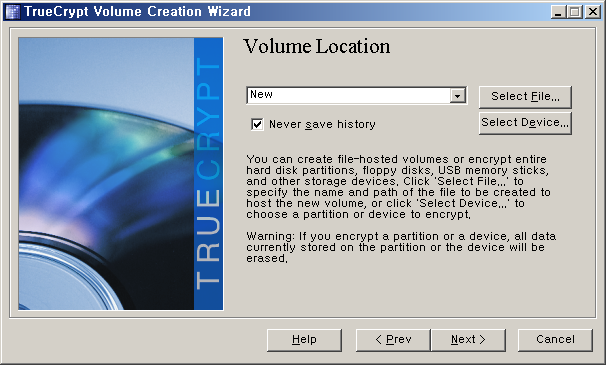Click the Volume Location heading

317,46
